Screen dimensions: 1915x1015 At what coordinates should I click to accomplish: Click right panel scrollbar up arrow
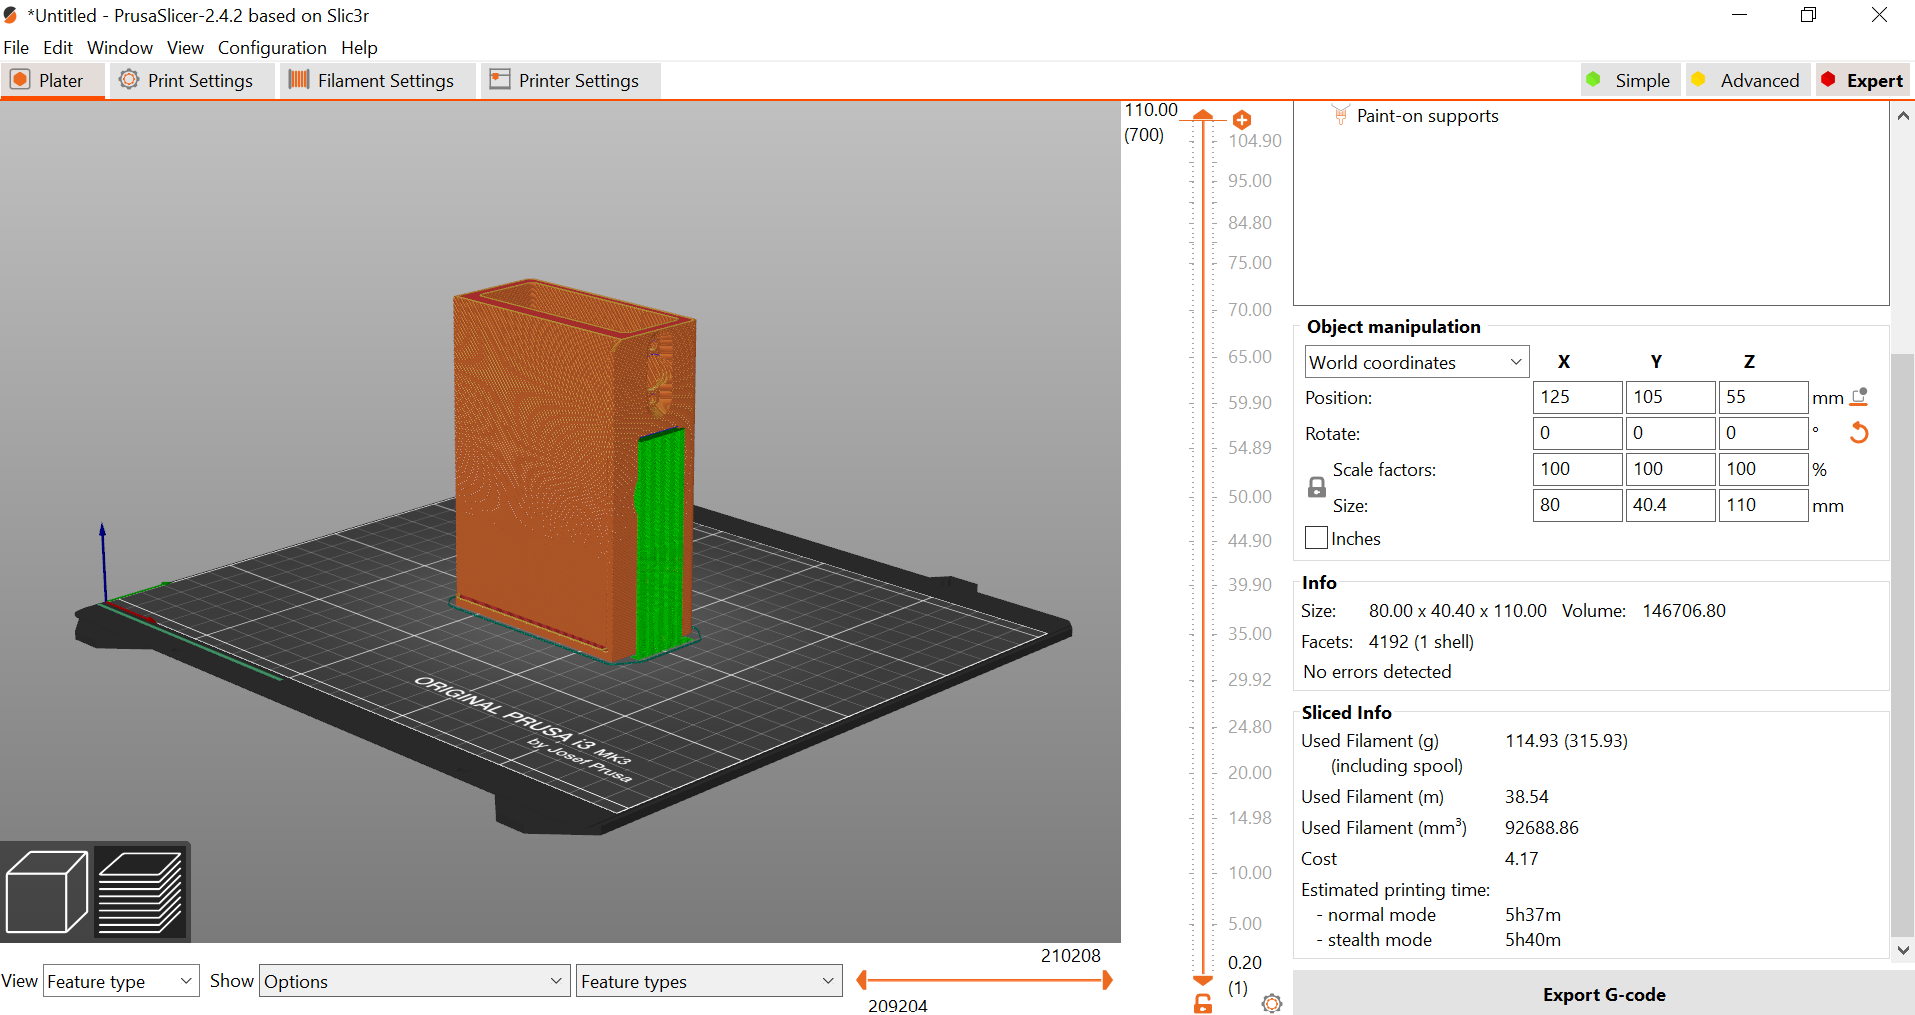[1903, 115]
